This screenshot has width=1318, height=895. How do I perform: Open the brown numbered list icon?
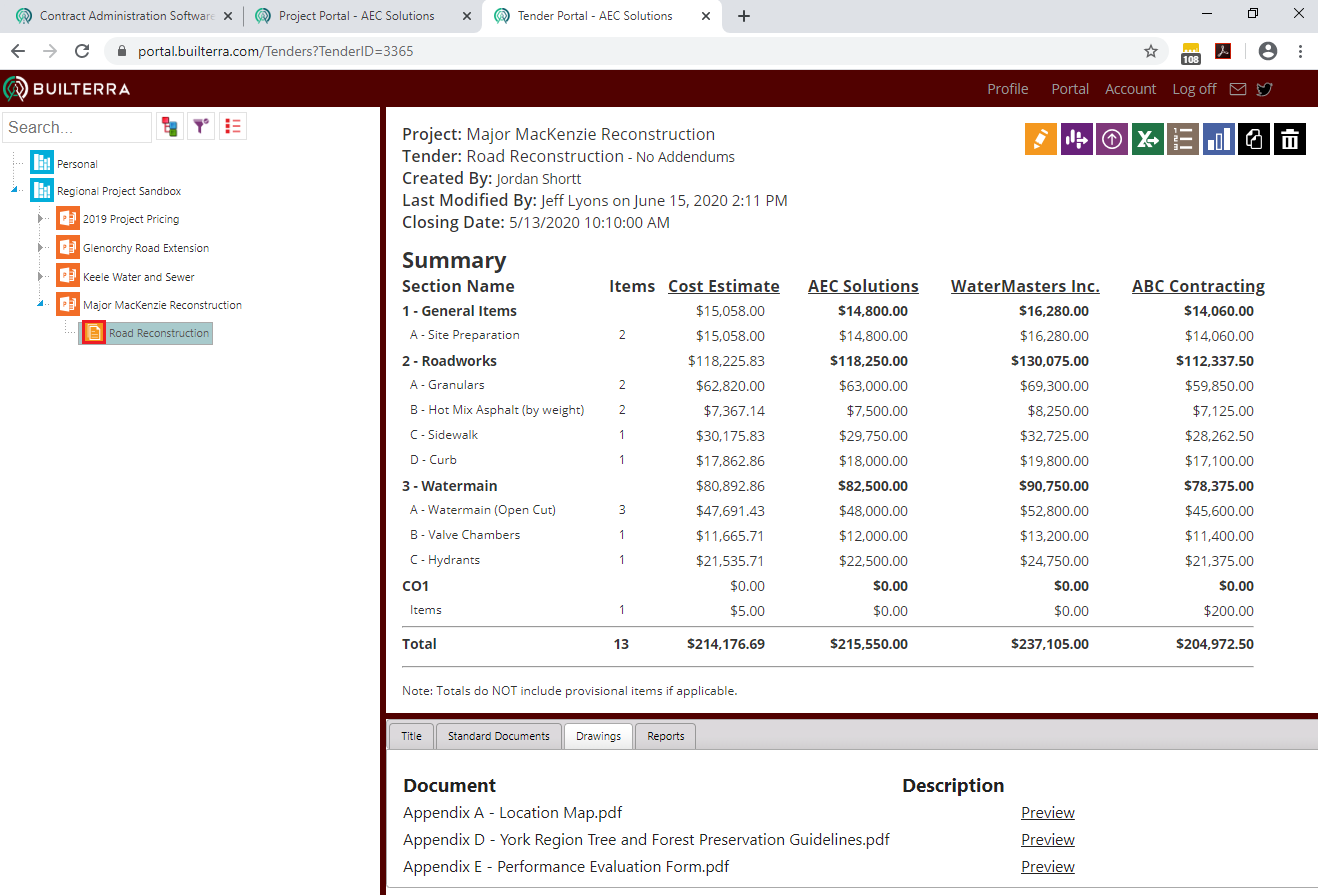coord(1183,139)
